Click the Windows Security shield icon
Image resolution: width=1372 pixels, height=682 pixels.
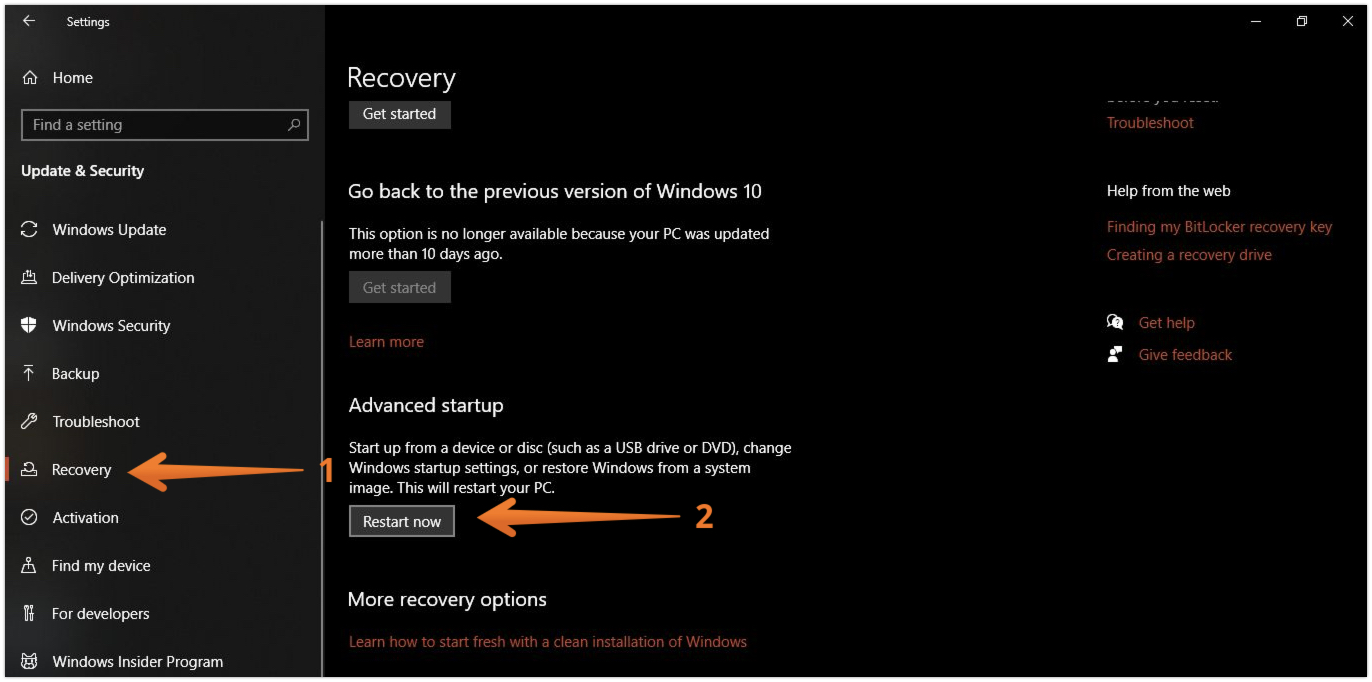30,325
